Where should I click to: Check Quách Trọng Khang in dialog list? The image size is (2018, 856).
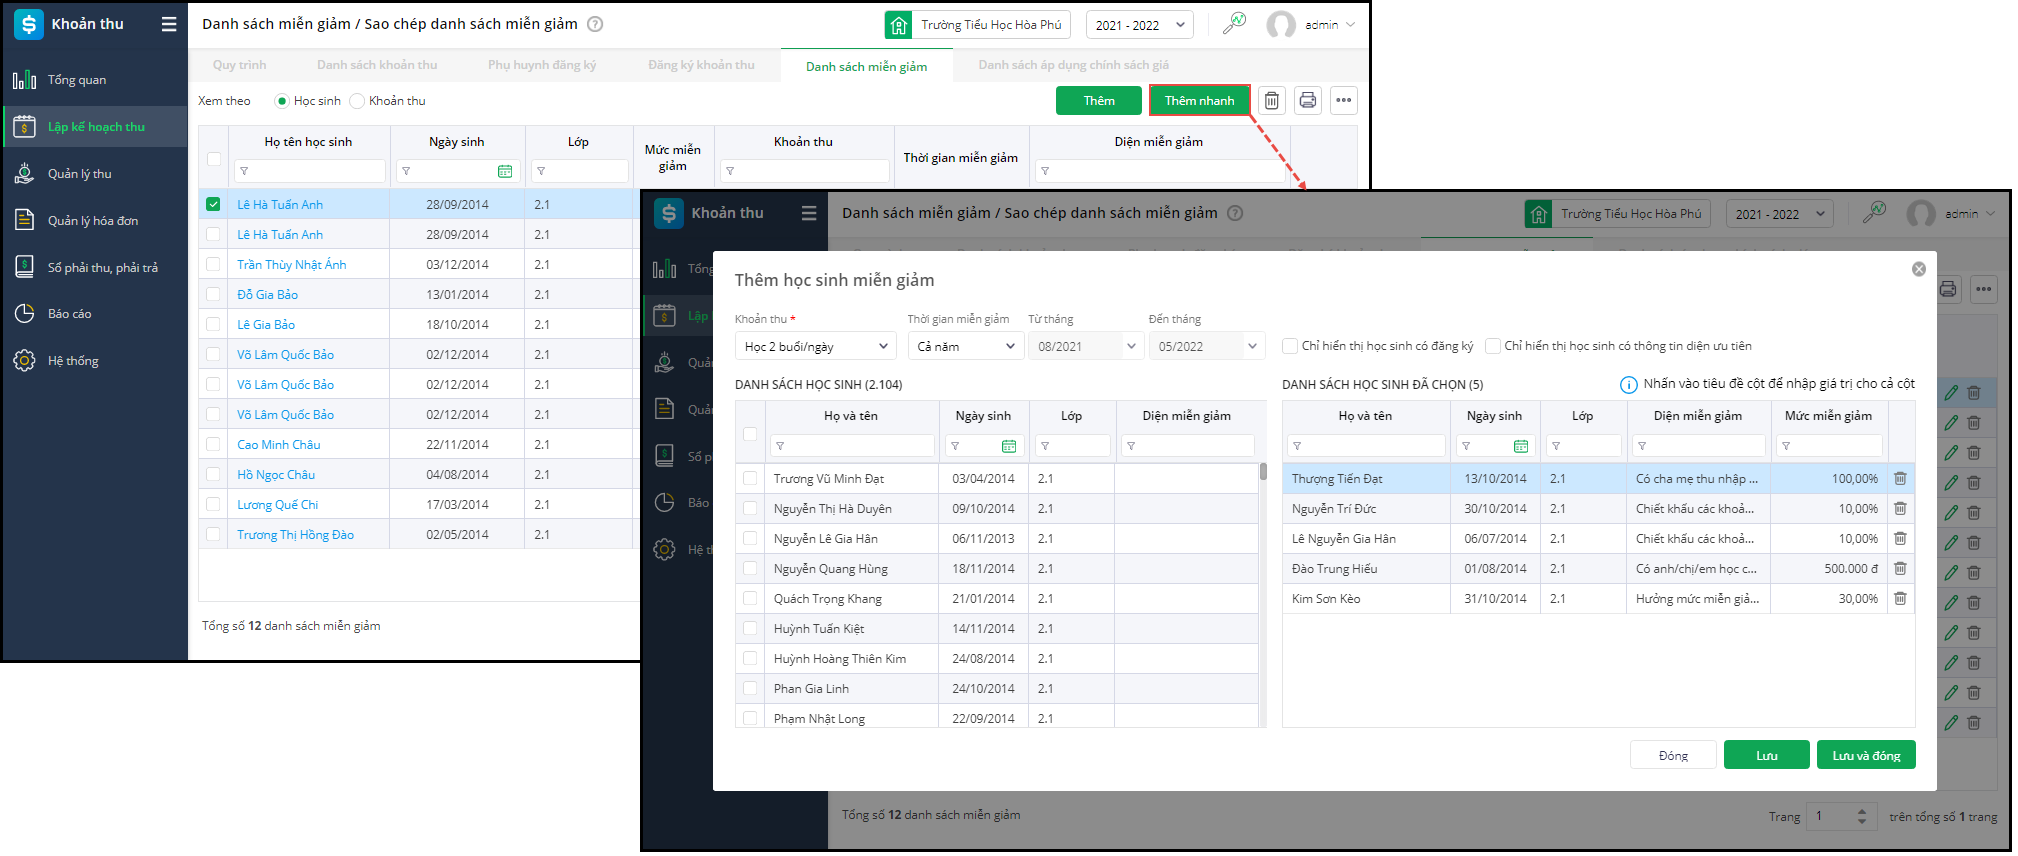[x=750, y=599]
